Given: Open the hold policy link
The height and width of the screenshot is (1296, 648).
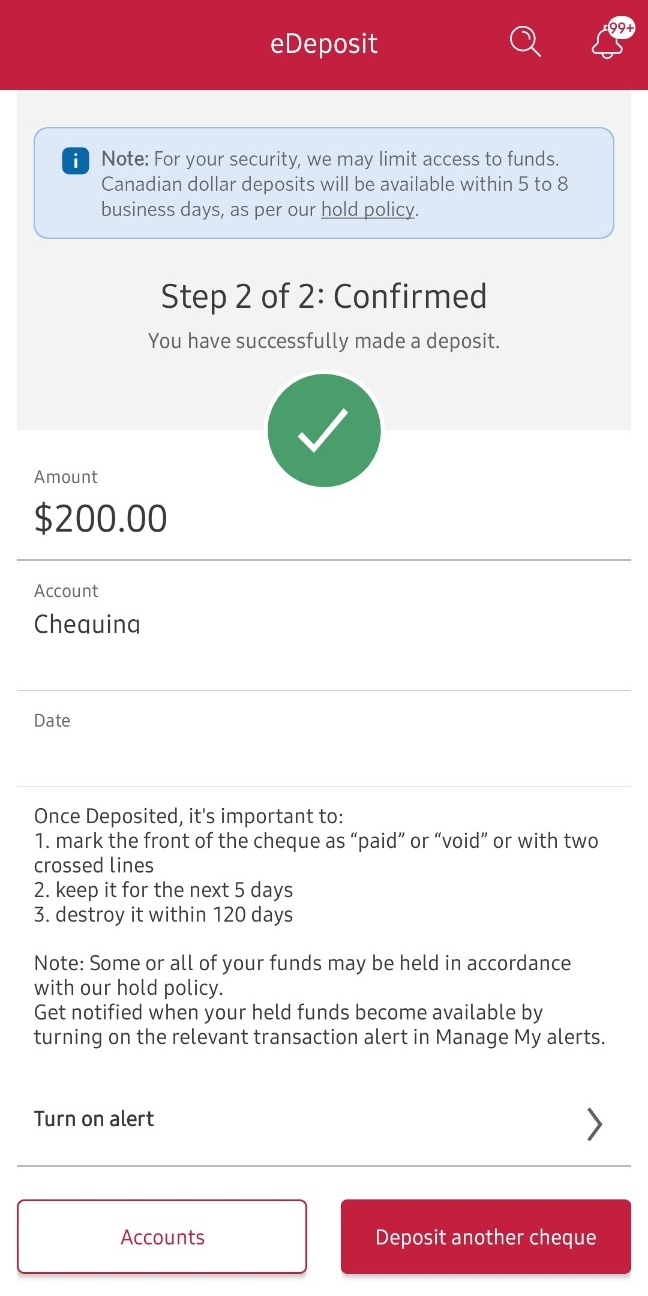Looking at the screenshot, I should click(x=367, y=210).
